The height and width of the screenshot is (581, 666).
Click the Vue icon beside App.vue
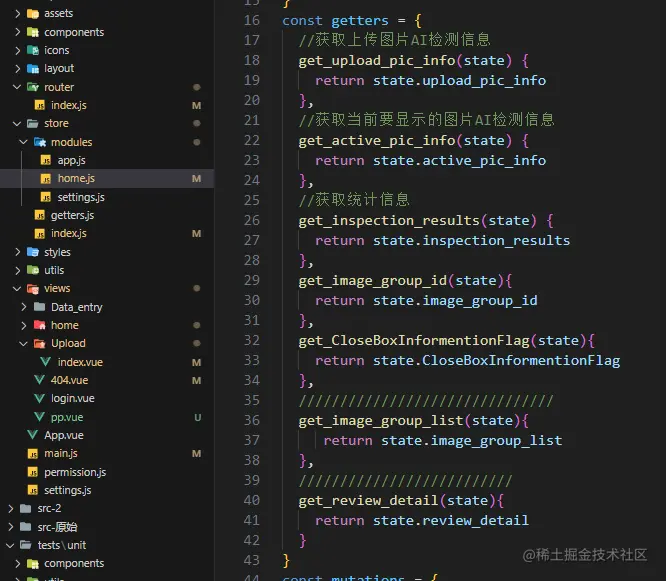tap(33, 435)
